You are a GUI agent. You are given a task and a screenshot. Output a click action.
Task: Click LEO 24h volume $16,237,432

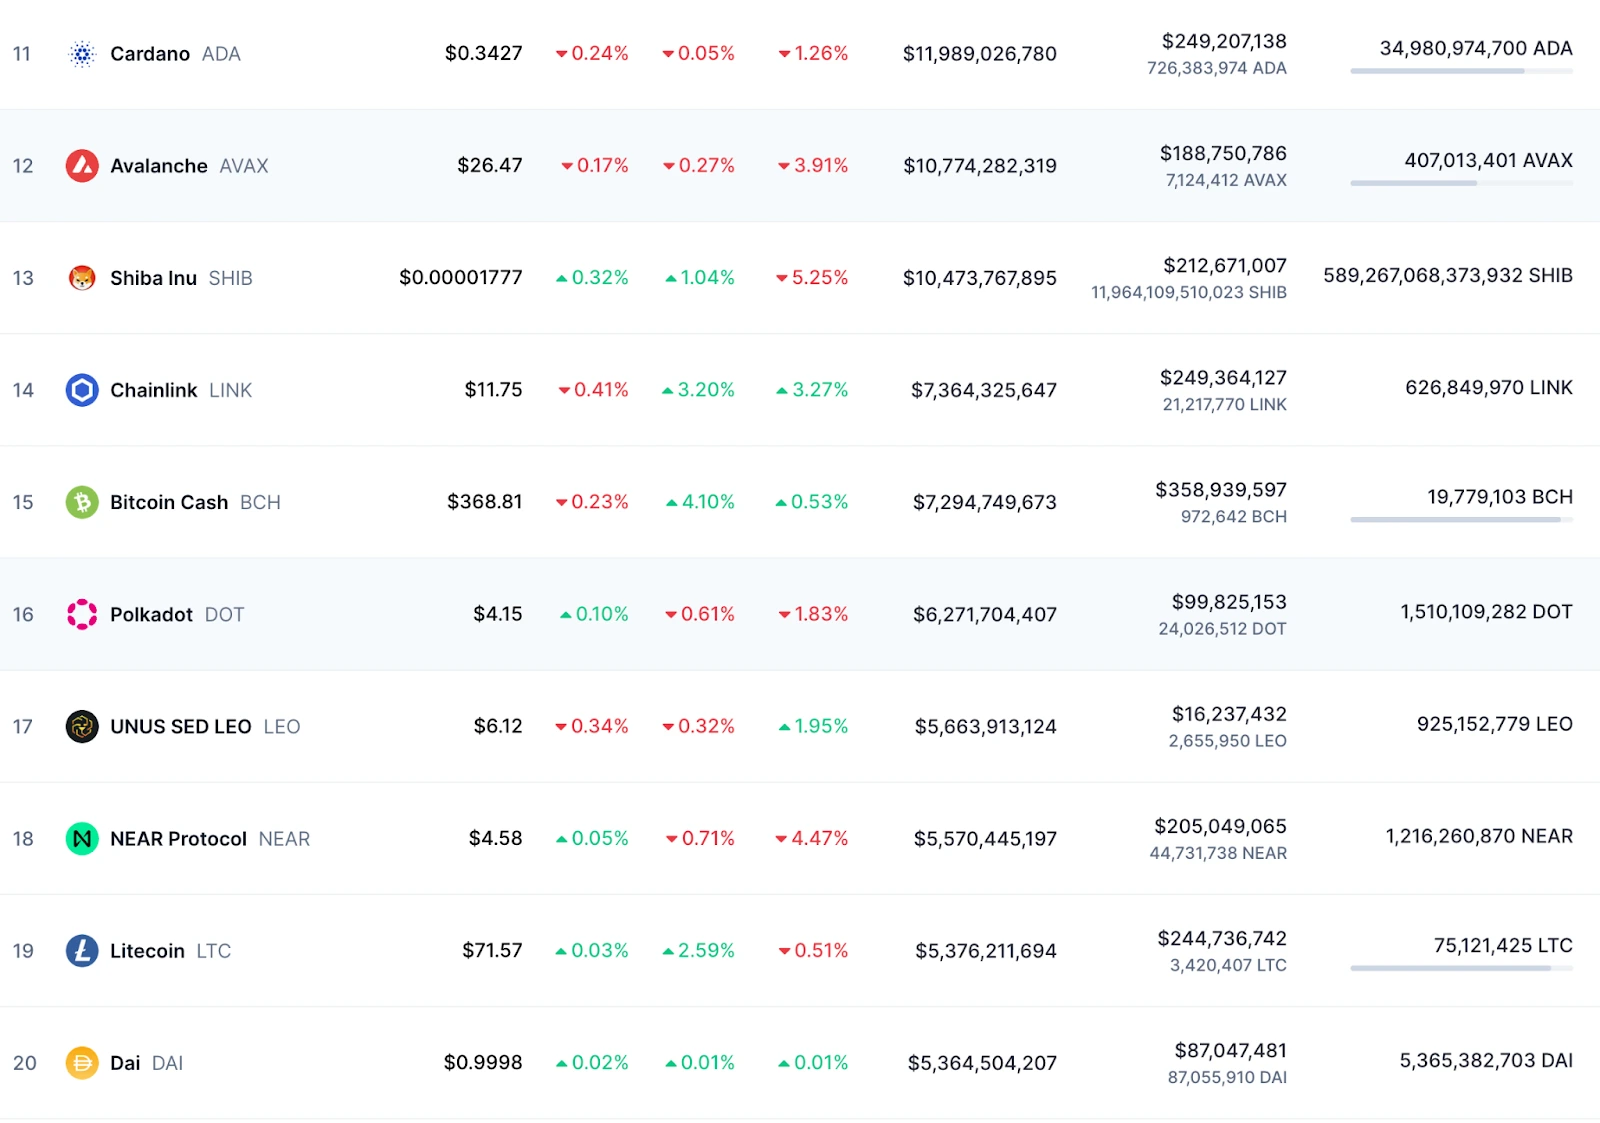point(1229,713)
